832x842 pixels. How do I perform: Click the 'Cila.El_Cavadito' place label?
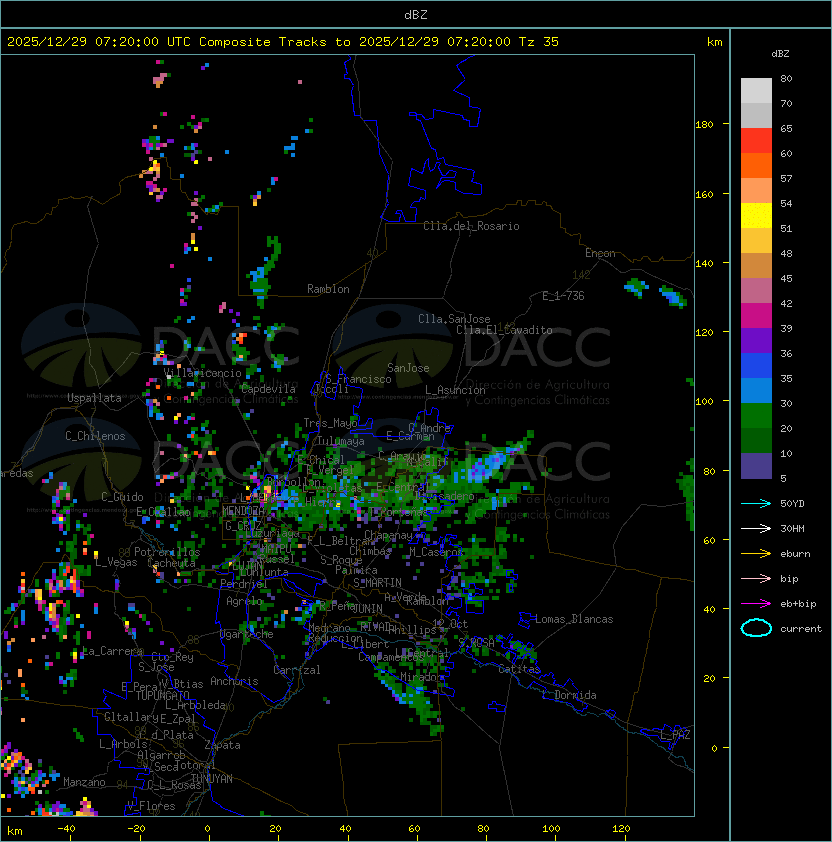click(504, 330)
